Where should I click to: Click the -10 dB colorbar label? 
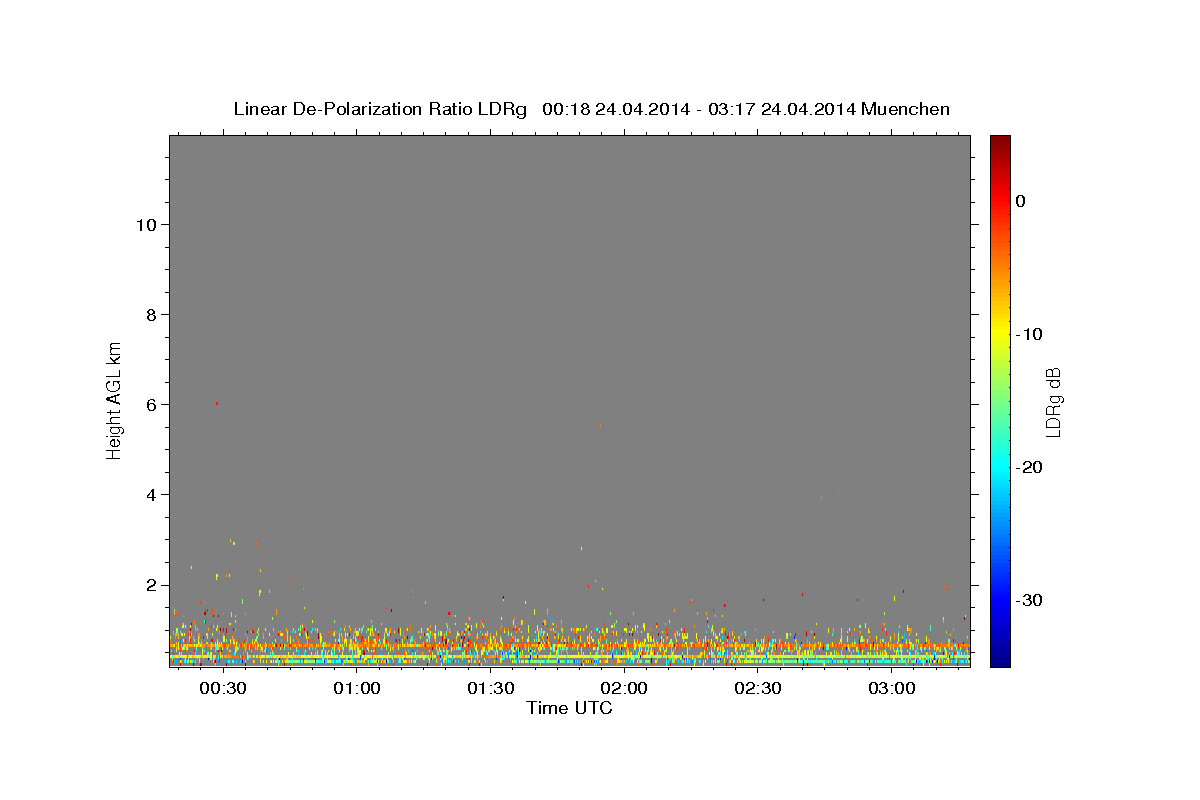click(x=1030, y=334)
